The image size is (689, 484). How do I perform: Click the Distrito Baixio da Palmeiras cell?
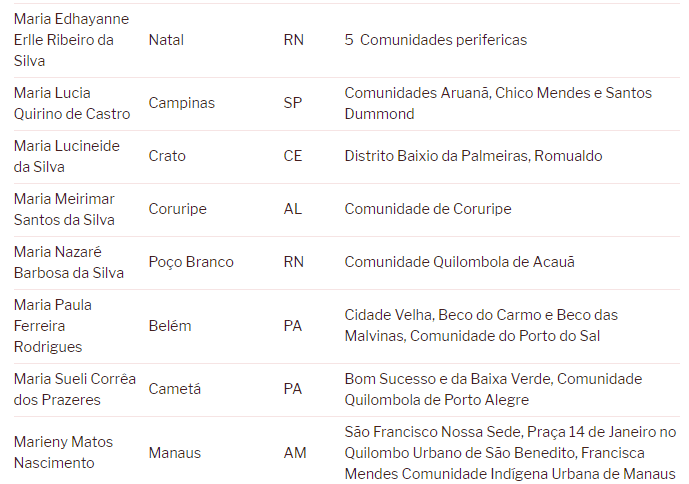click(x=473, y=156)
